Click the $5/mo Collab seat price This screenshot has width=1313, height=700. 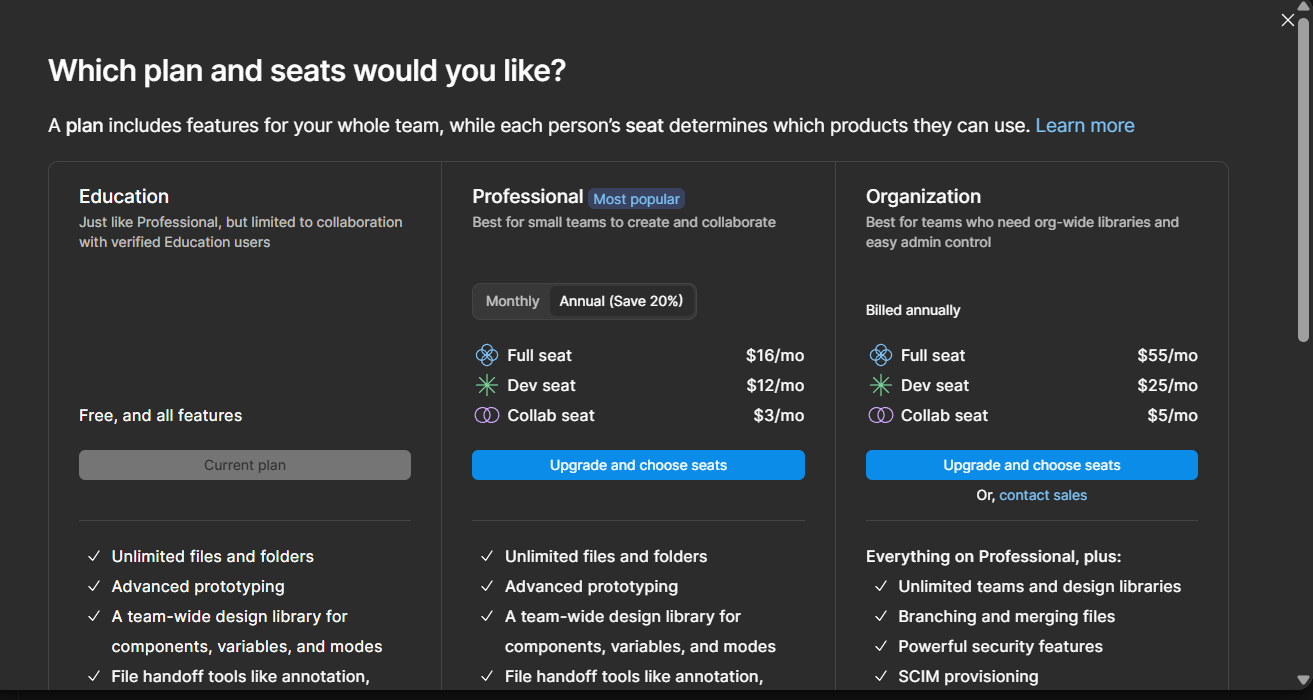click(x=1172, y=415)
